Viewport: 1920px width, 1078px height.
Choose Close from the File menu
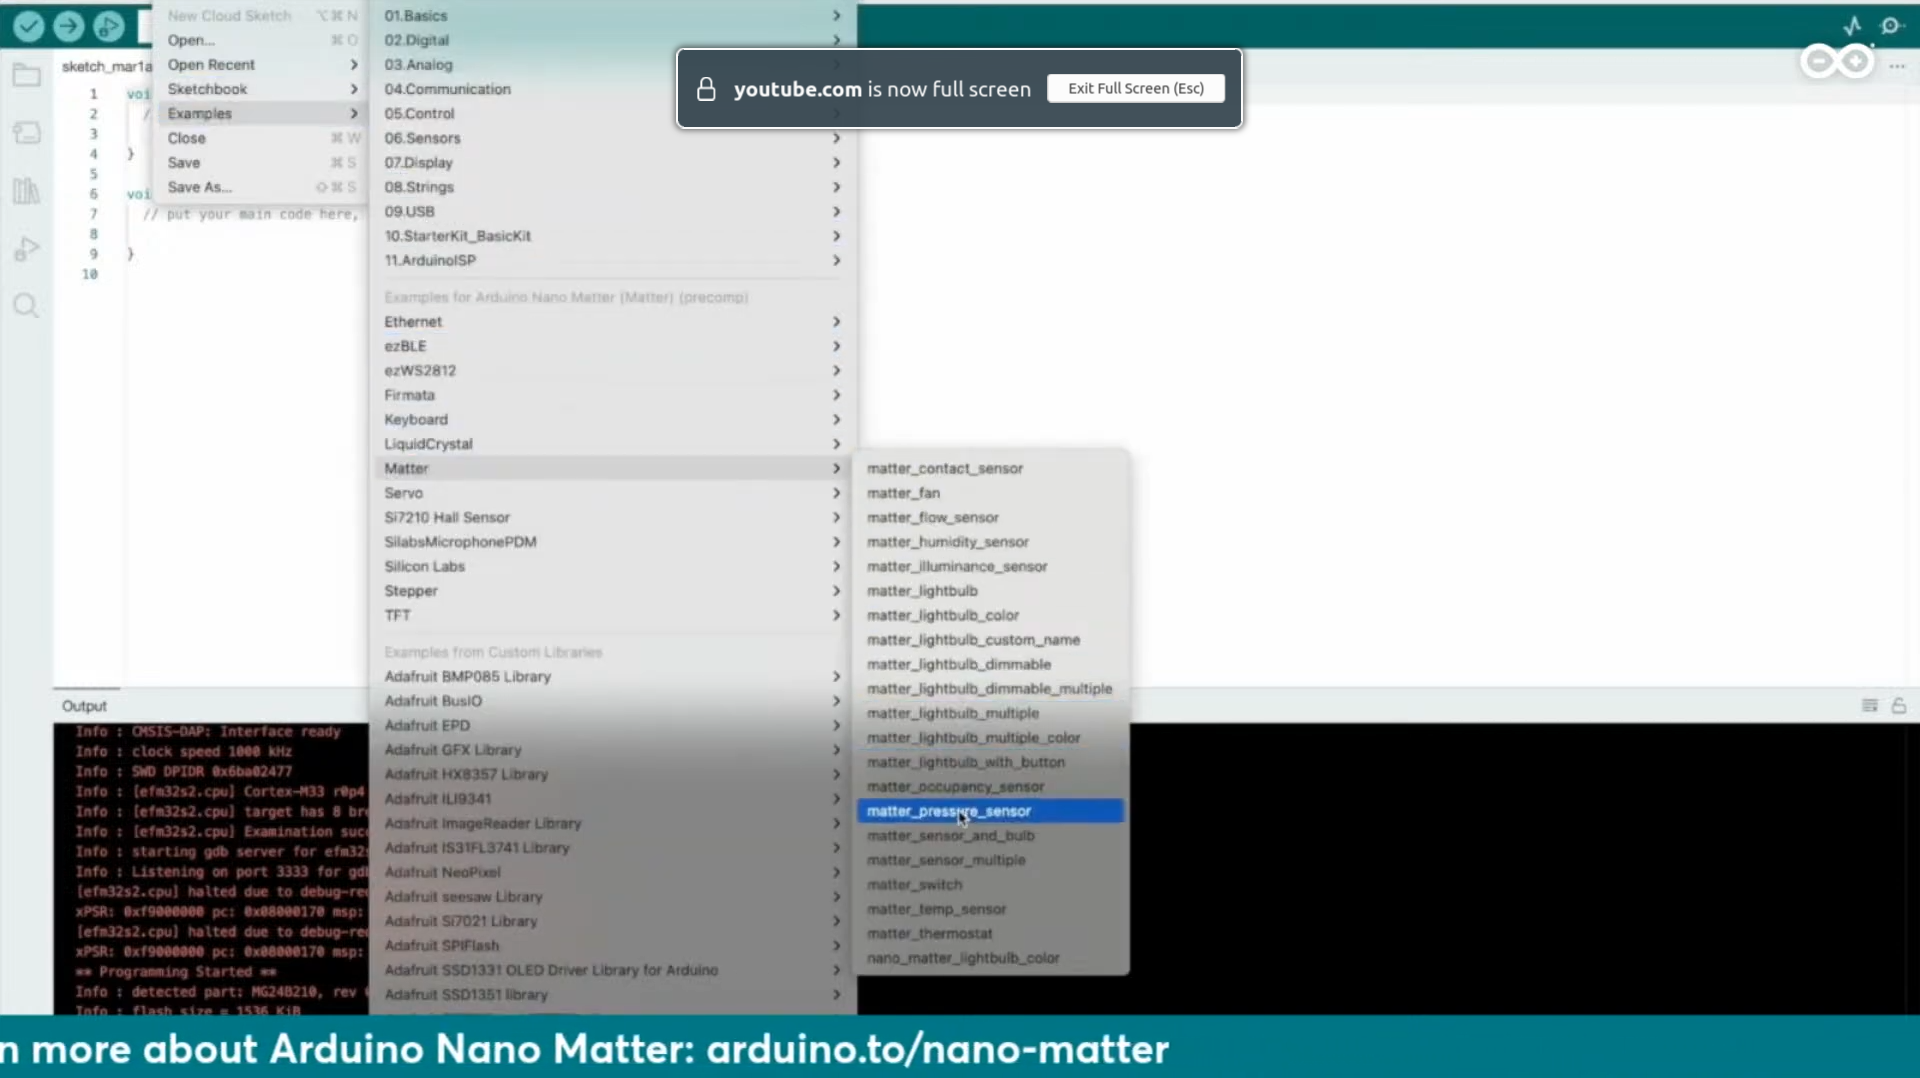point(260,138)
